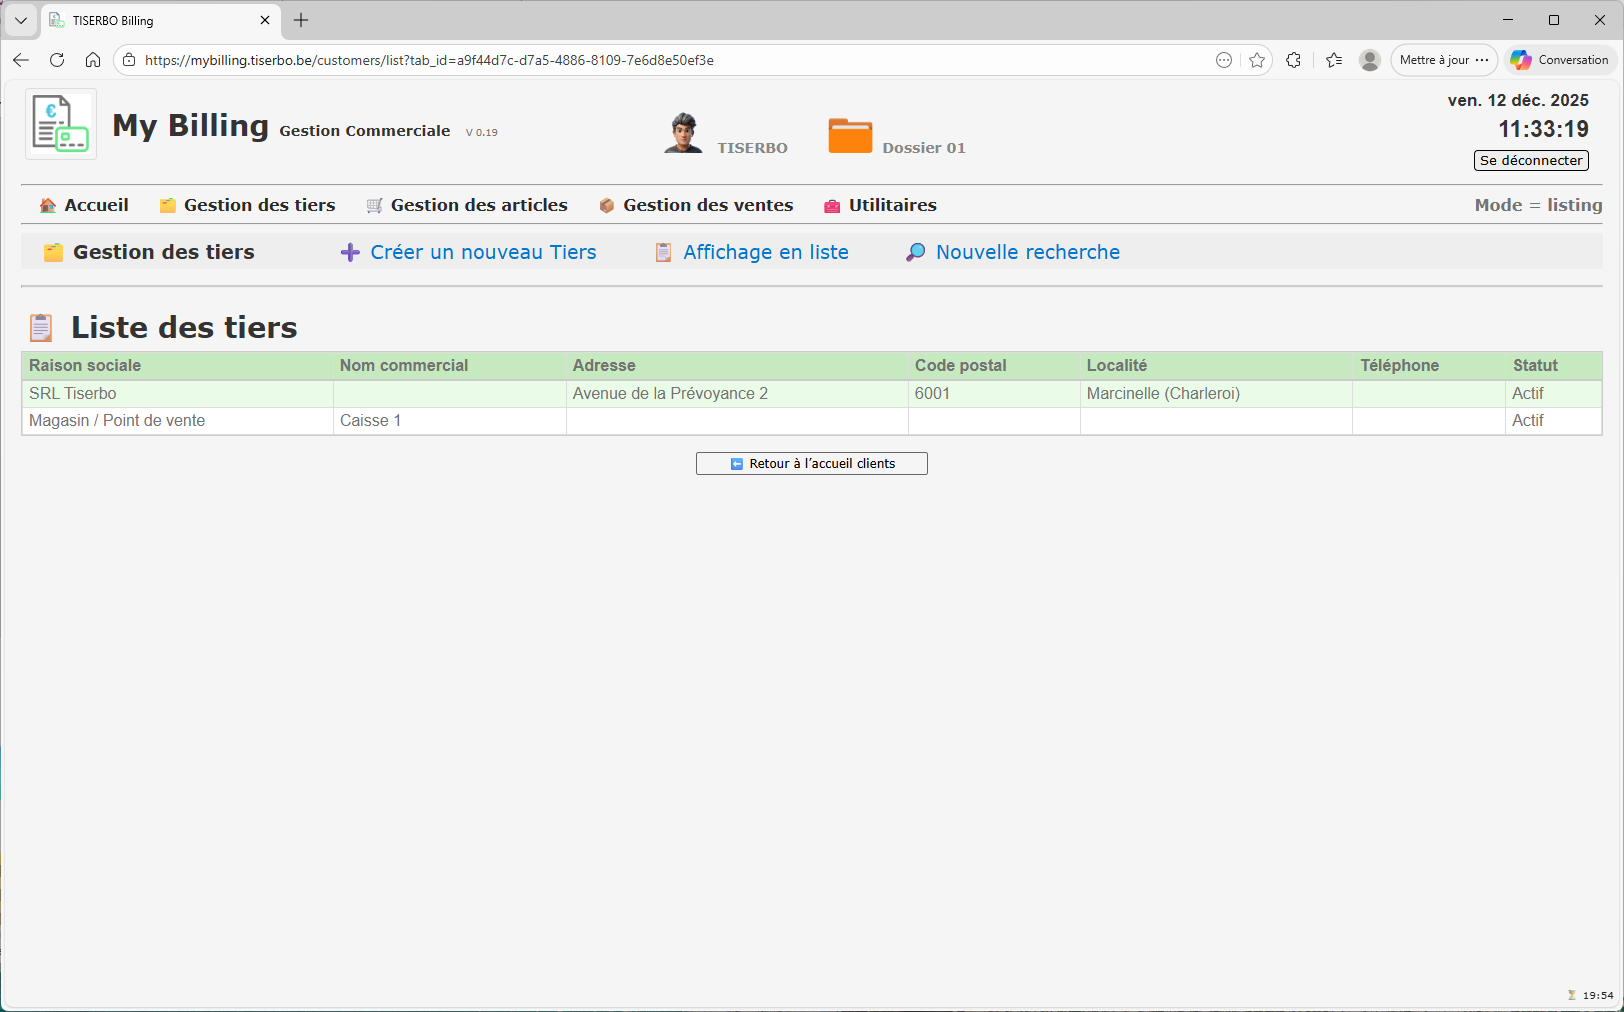
Task: Open the Dossier 01 folder icon
Action: point(850,134)
